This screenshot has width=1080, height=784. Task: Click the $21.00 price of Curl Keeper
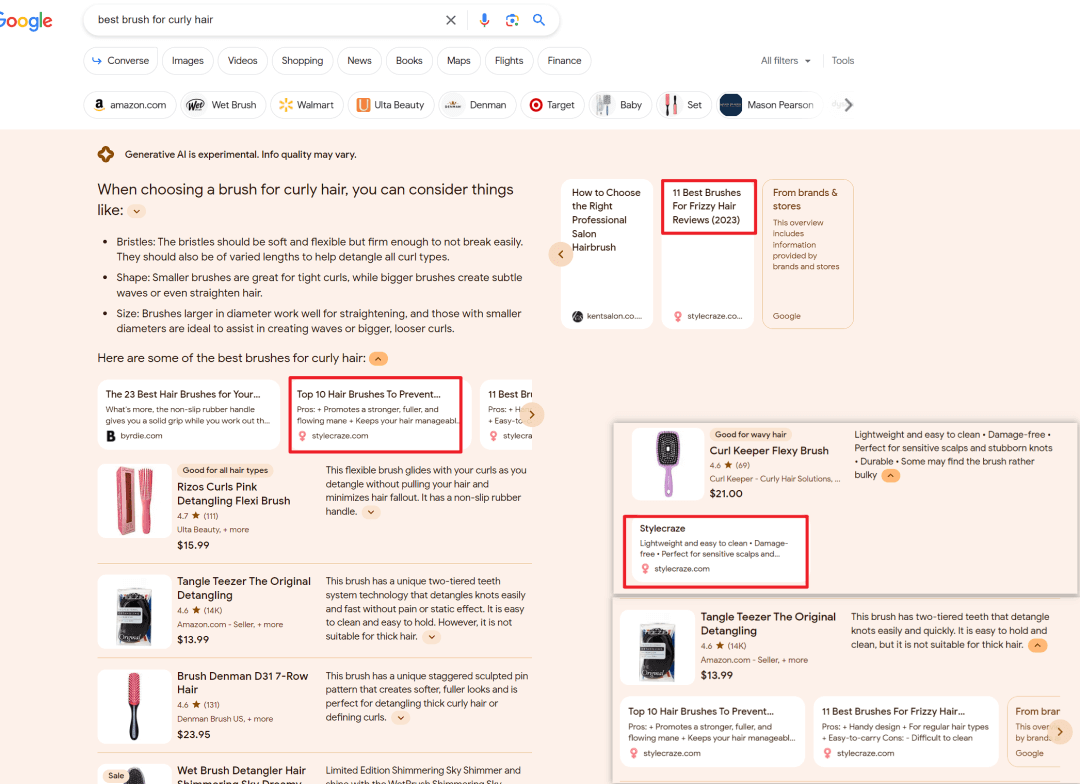pyautogui.click(x=726, y=494)
